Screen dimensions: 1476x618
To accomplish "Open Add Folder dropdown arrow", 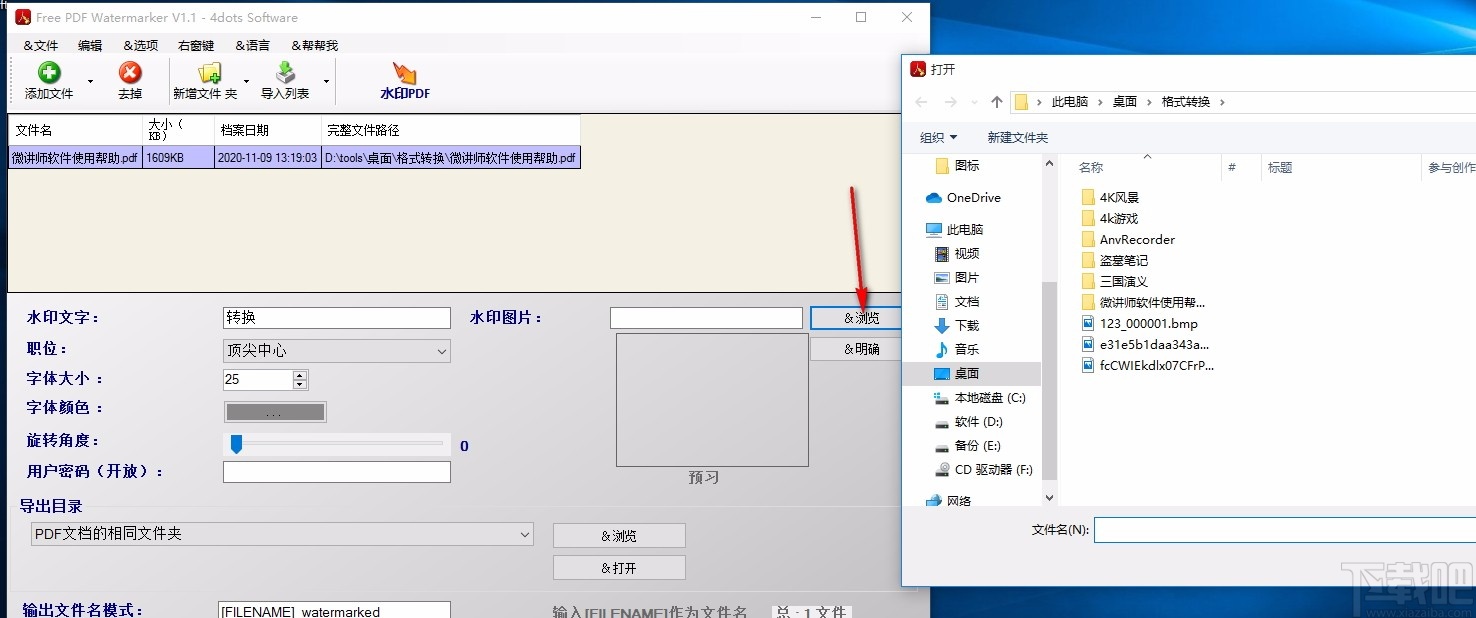I will (246, 82).
